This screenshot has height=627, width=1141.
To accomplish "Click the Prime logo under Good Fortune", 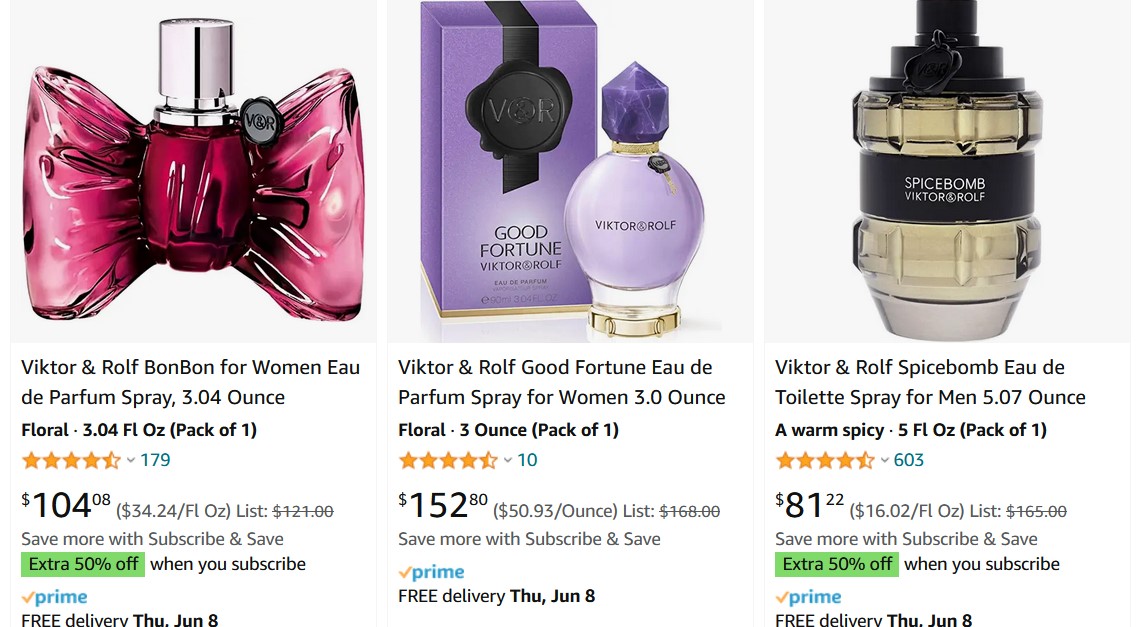I will pyautogui.click(x=432, y=573).
